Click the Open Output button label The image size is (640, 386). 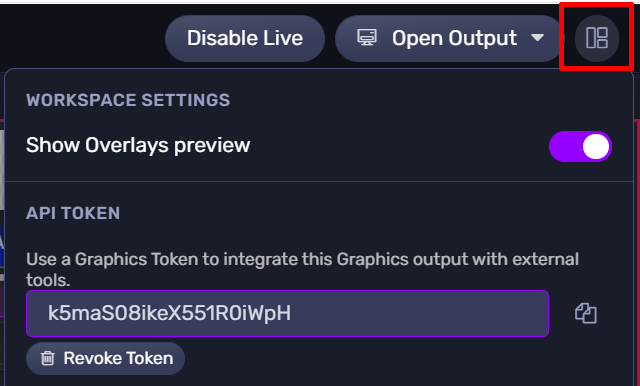click(x=454, y=38)
